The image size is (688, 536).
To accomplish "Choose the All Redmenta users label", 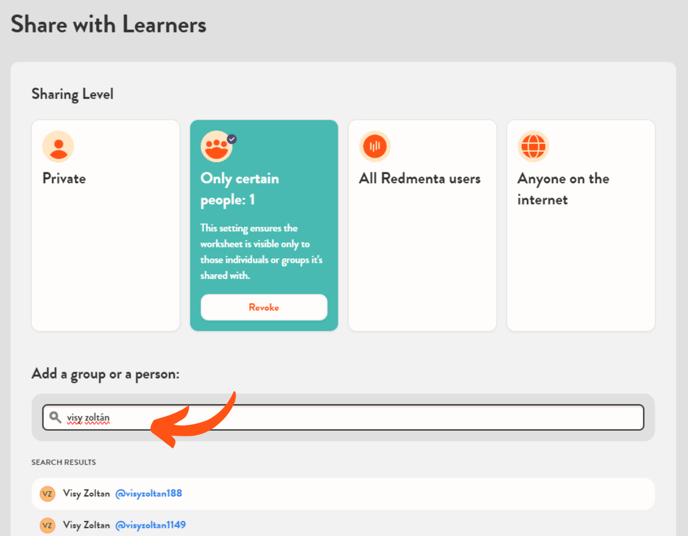I will pos(420,179).
